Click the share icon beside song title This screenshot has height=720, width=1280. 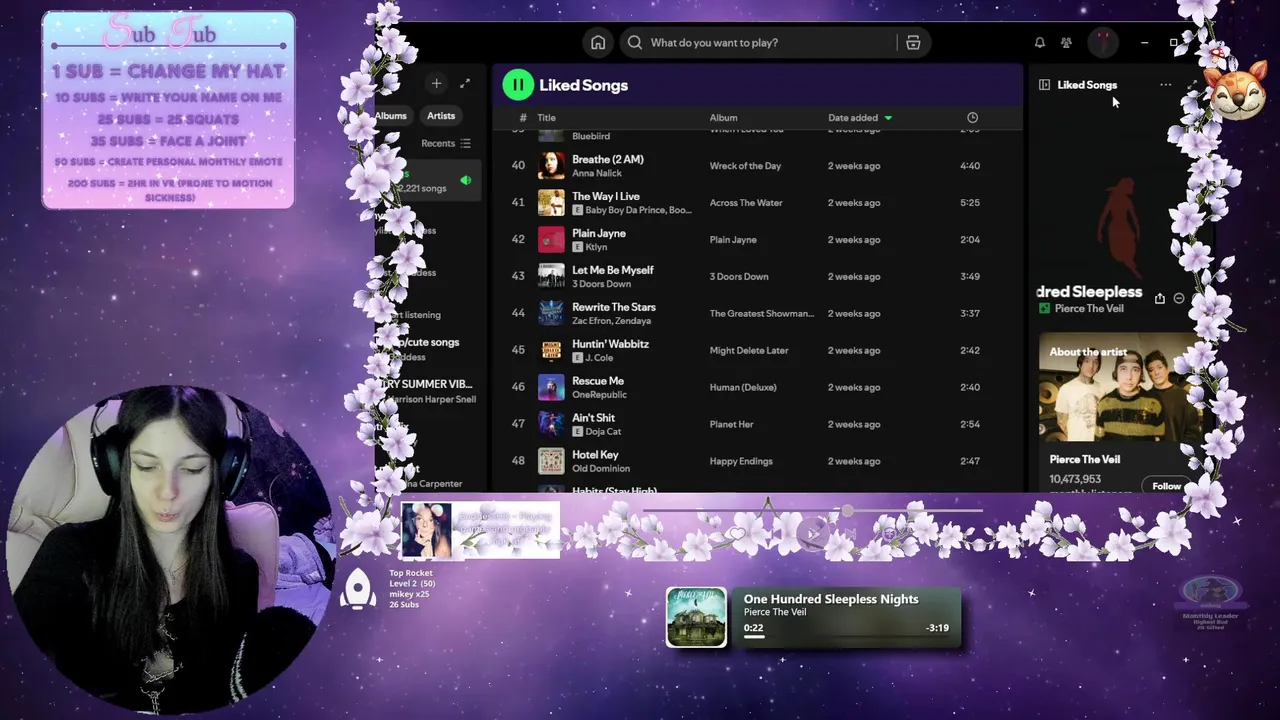click(1160, 298)
